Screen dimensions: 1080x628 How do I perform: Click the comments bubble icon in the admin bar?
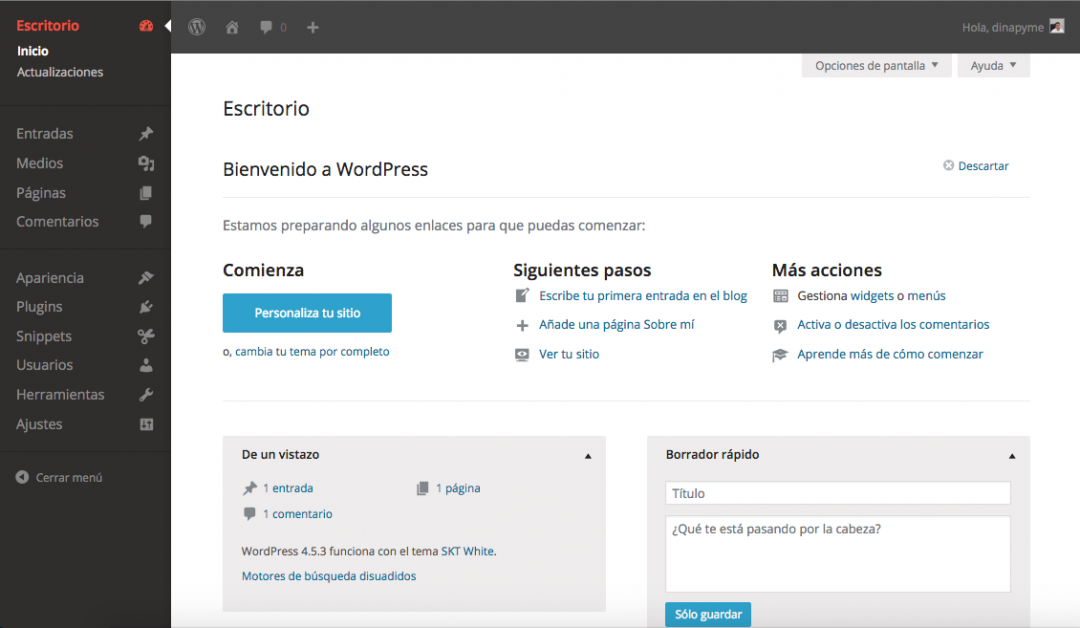pos(266,27)
